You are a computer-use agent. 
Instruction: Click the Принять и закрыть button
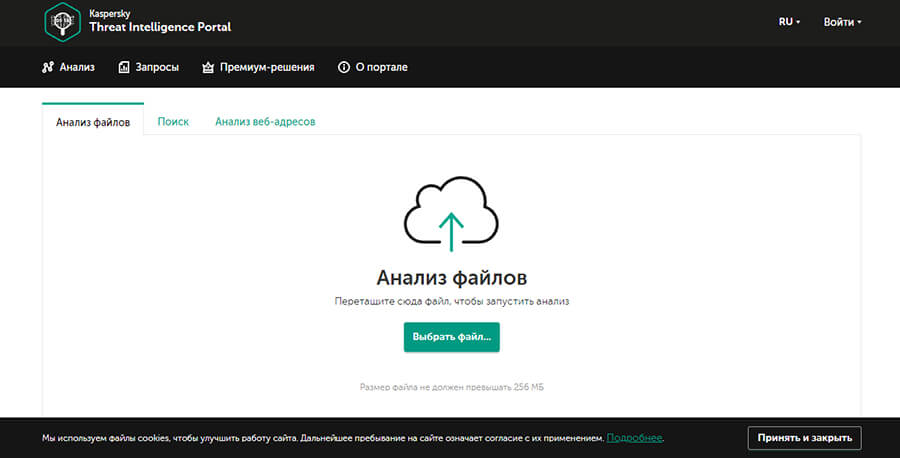(804, 438)
